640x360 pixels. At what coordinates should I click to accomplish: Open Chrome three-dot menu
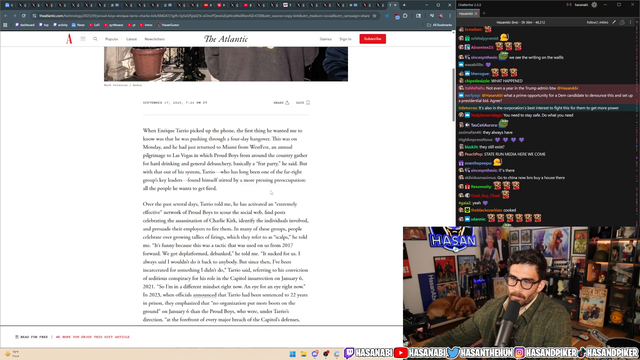[x=450, y=16]
